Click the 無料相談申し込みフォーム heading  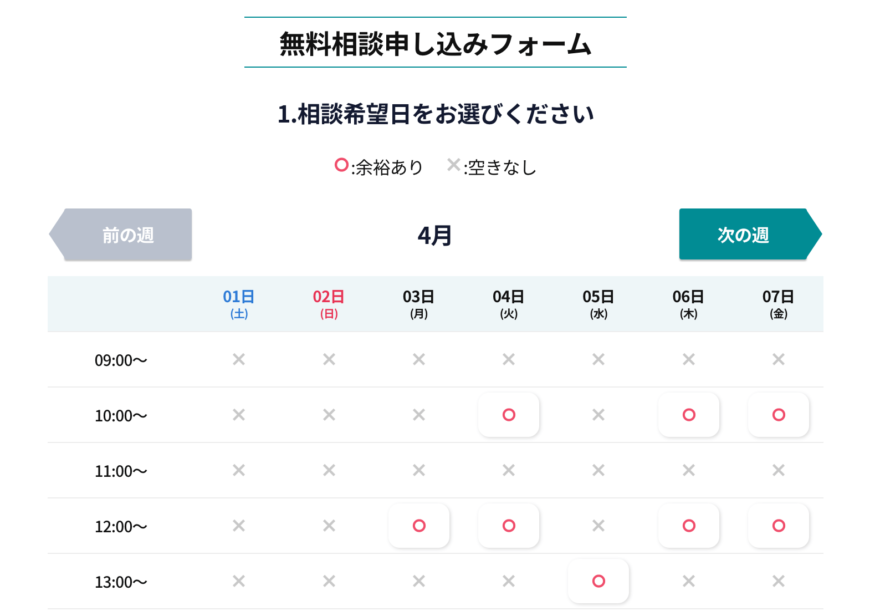[x=435, y=43]
